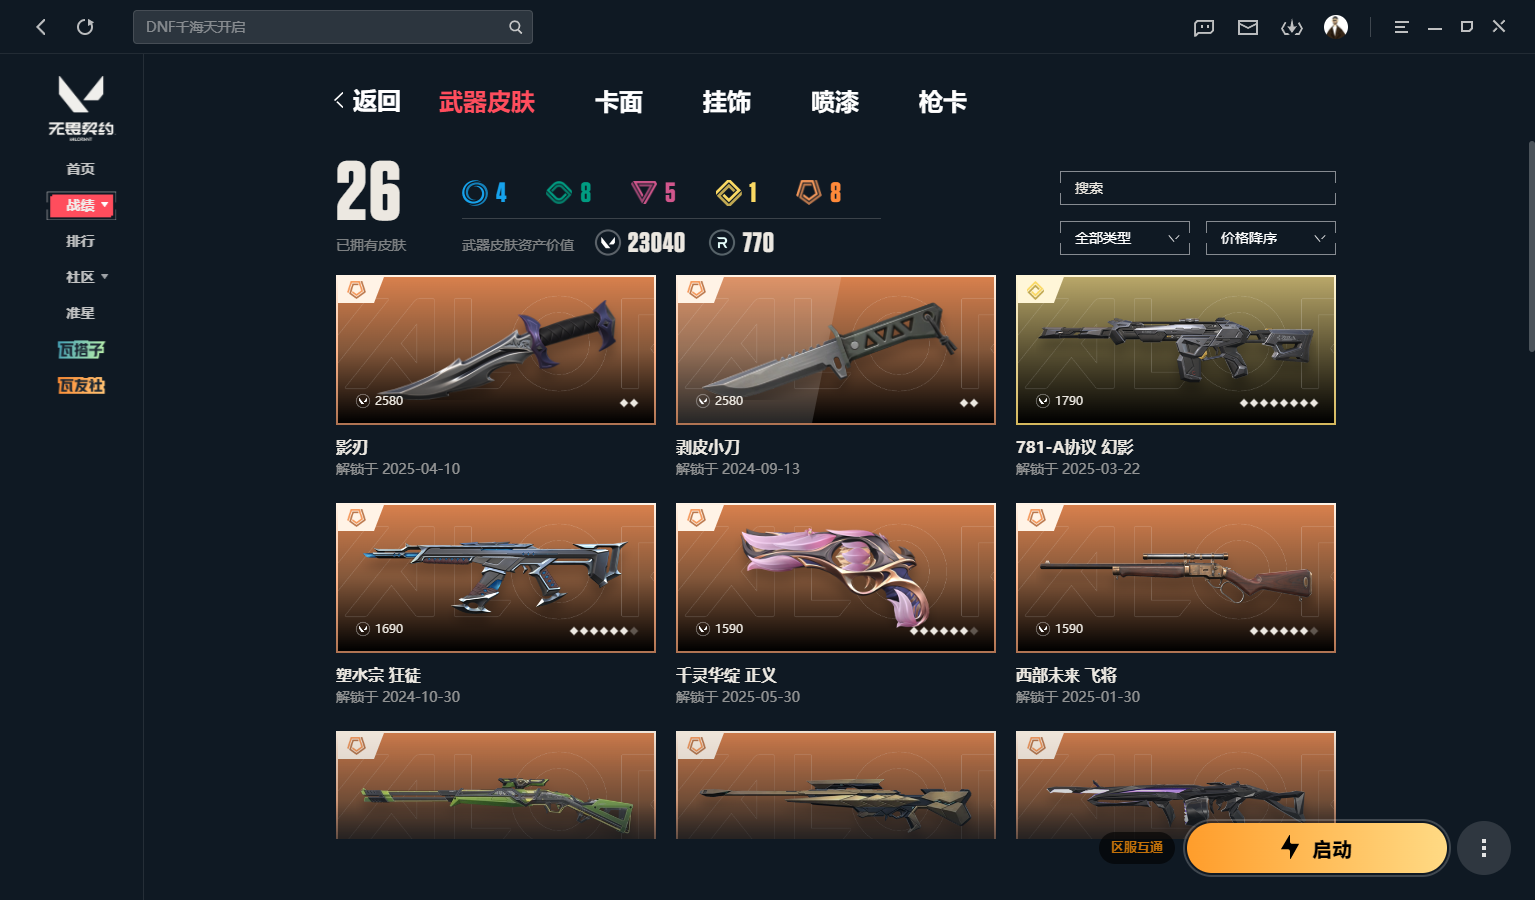Open the 价格降序 sort dropdown

pyautogui.click(x=1271, y=238)
